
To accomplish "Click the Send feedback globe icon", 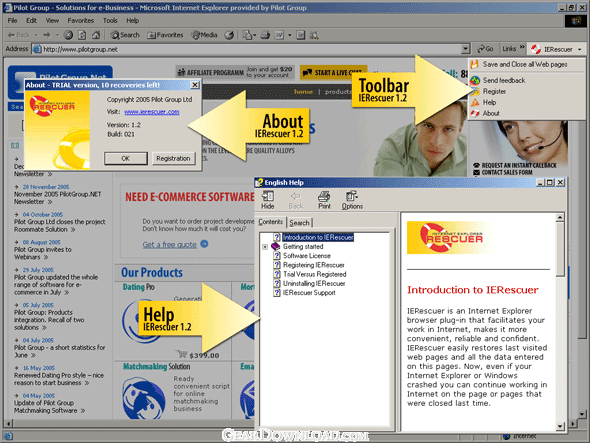I will point(475,80).
